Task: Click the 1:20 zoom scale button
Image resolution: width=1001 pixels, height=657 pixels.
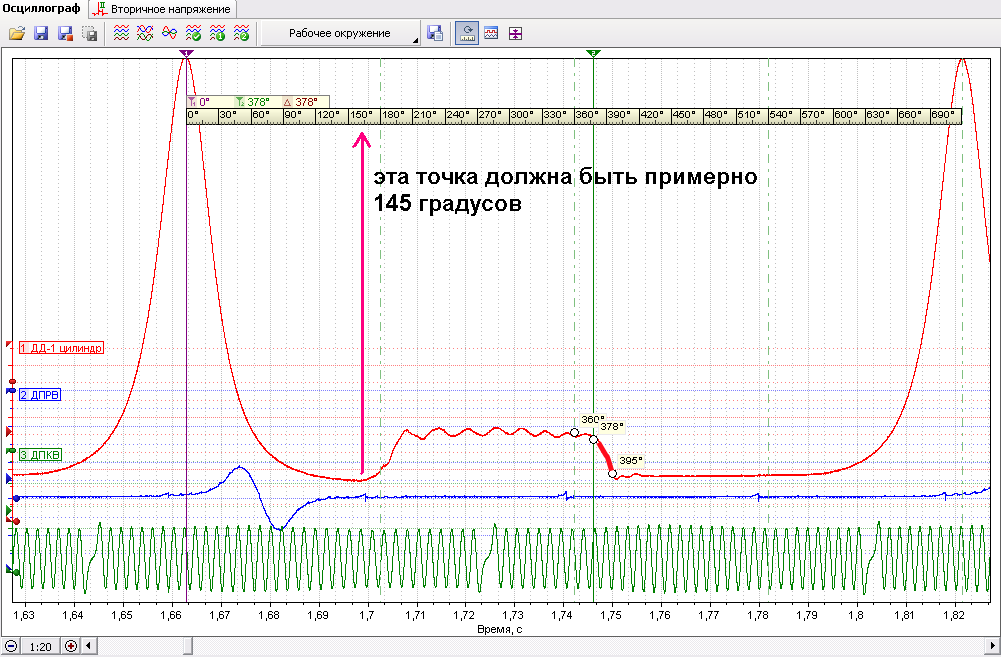Action: [x=40, y=646]
